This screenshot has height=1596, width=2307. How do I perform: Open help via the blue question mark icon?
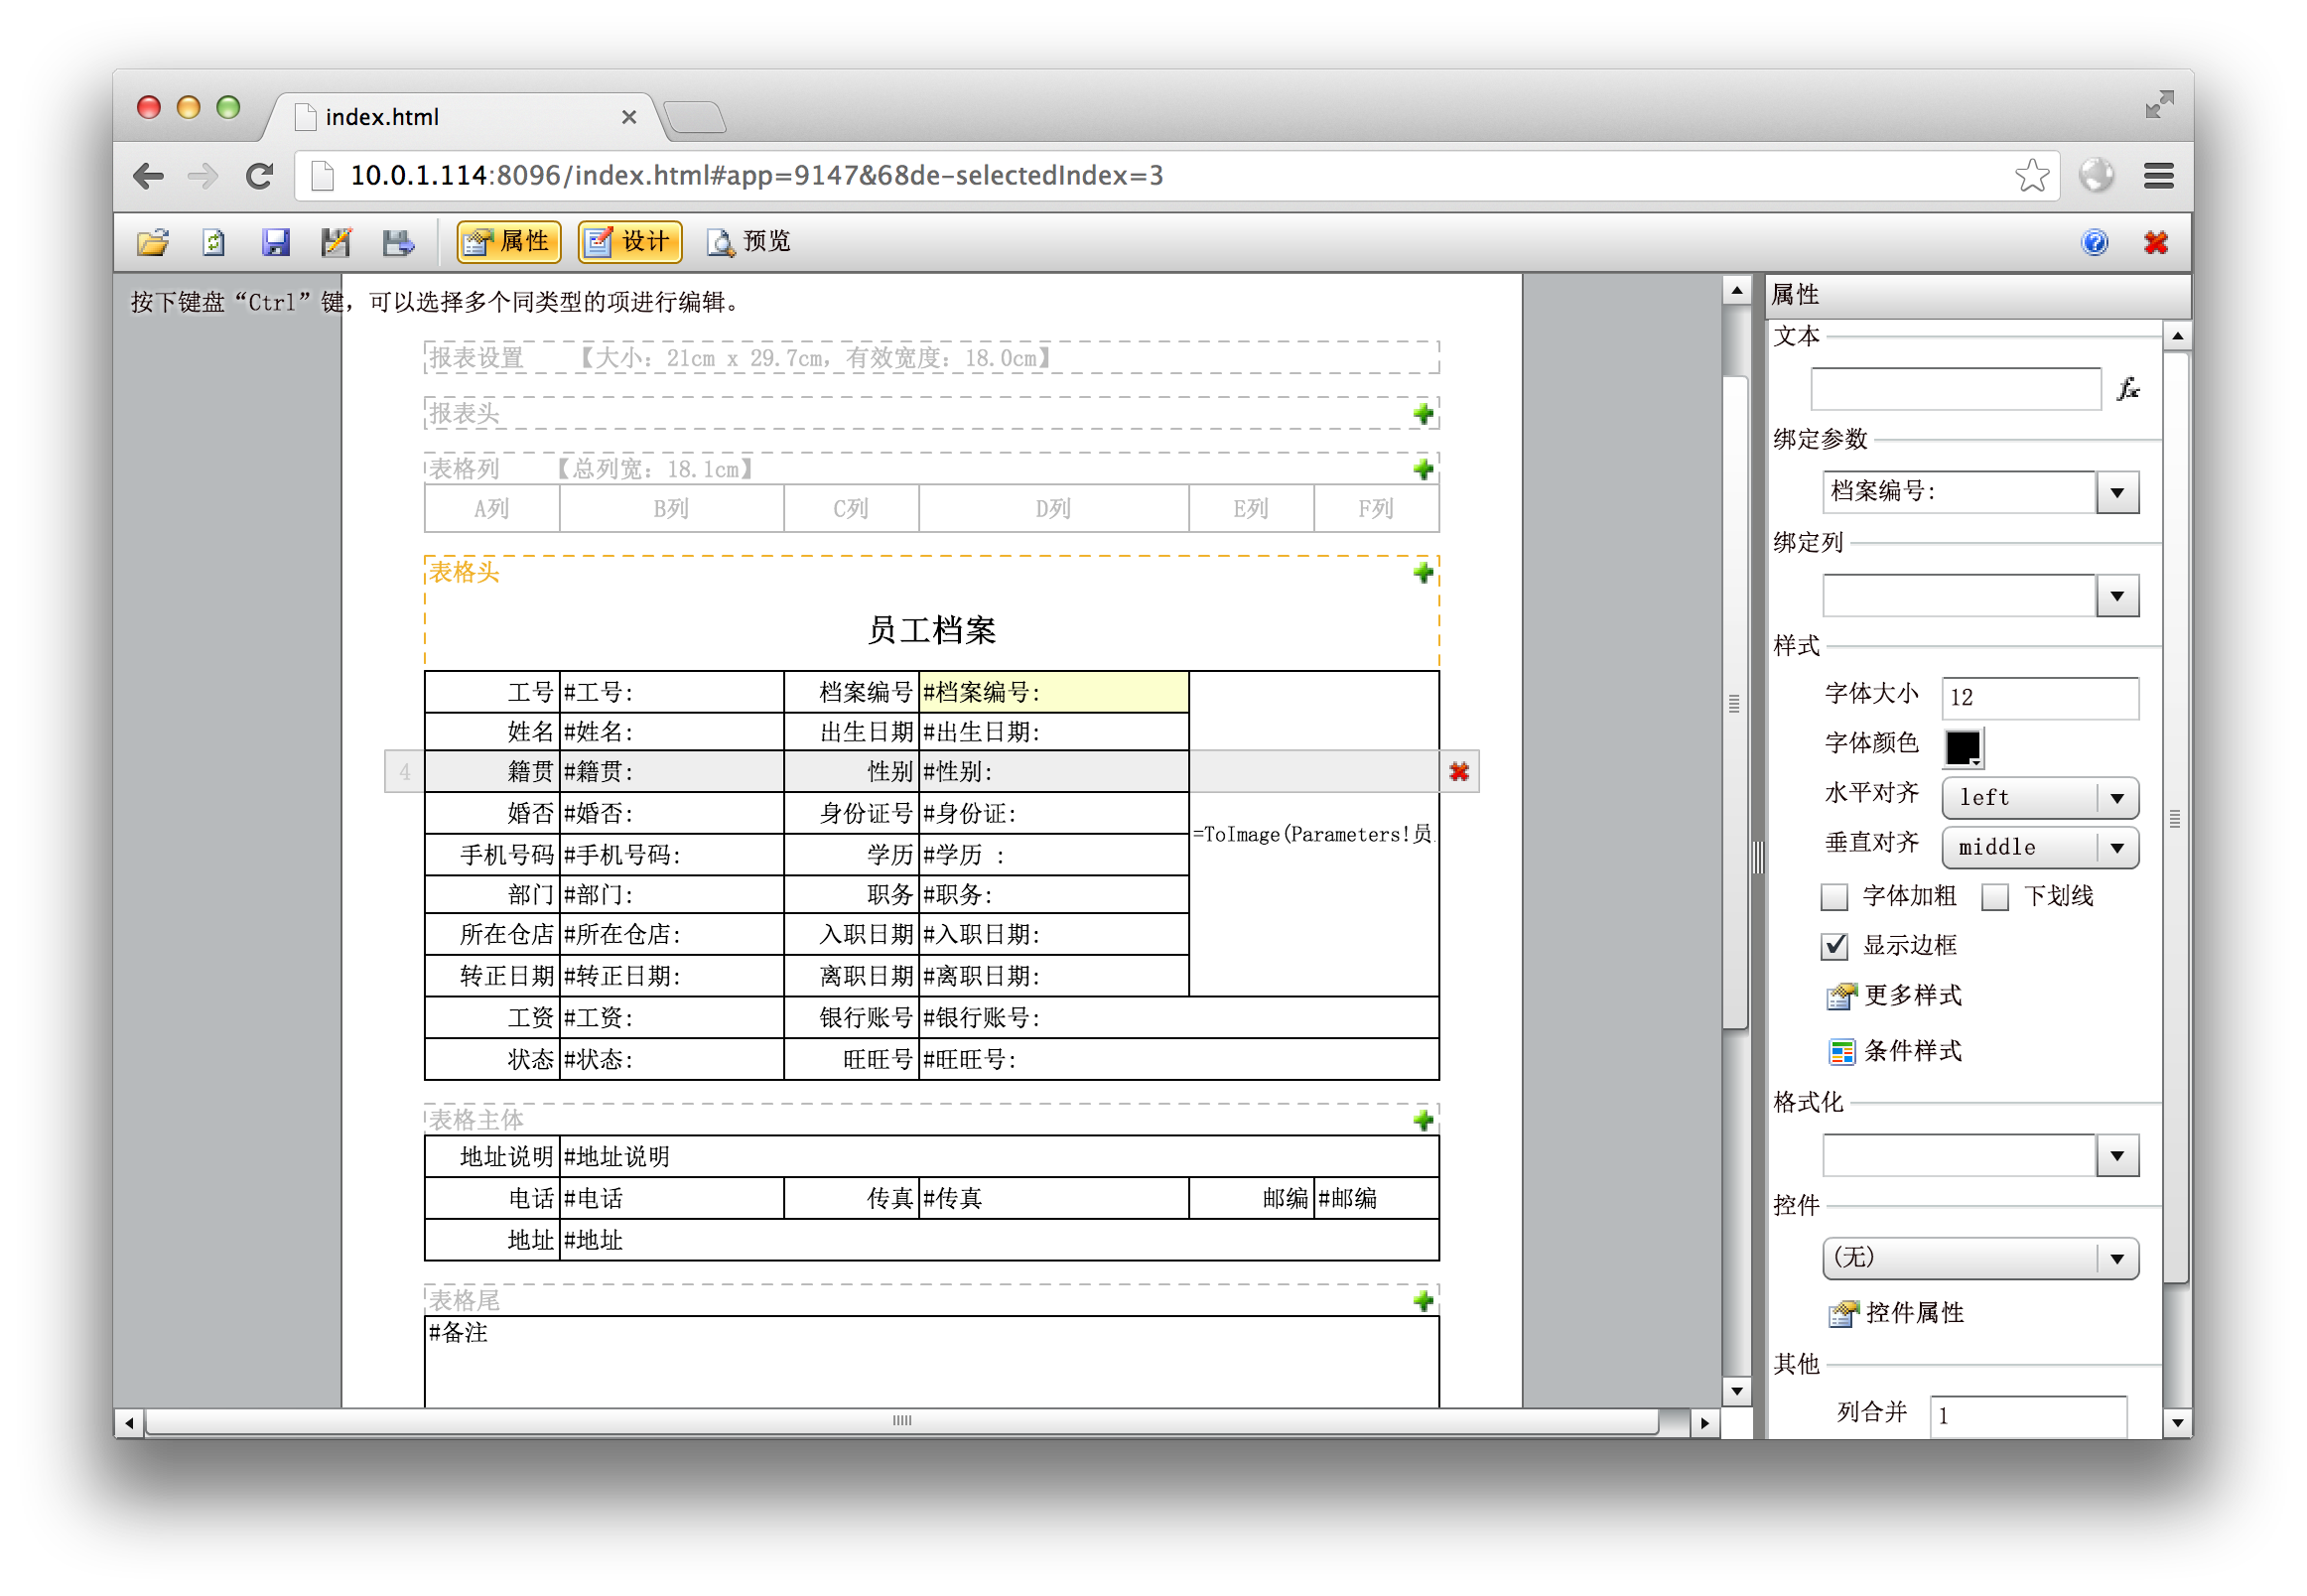pyautogui.click(x=2094, y=242)
